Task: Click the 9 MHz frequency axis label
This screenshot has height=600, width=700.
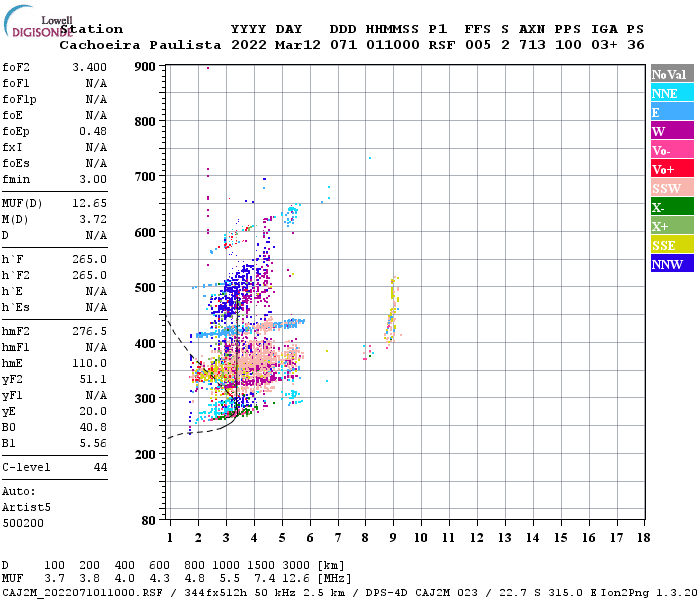Action: click(393, 538)
